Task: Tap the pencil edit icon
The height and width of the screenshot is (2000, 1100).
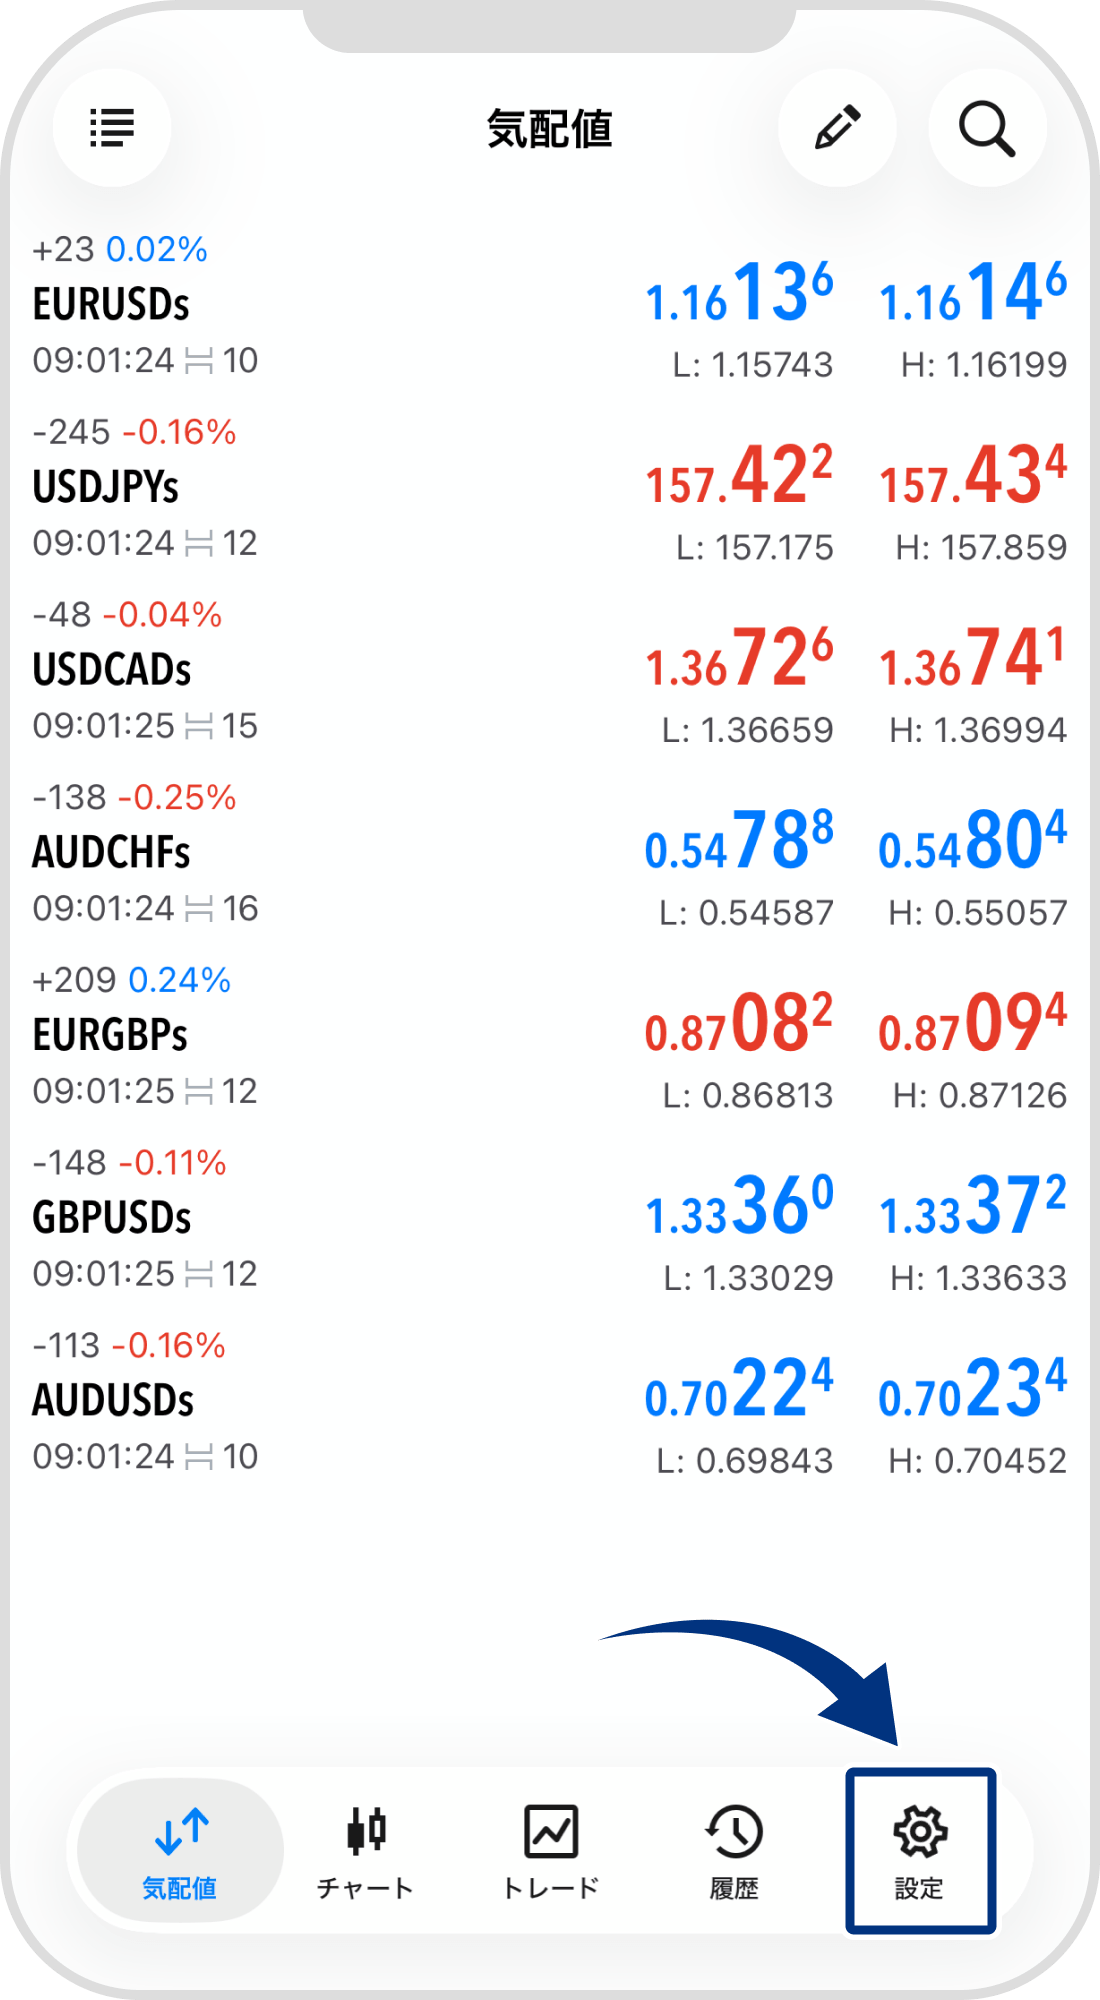Action: (837, 128)
